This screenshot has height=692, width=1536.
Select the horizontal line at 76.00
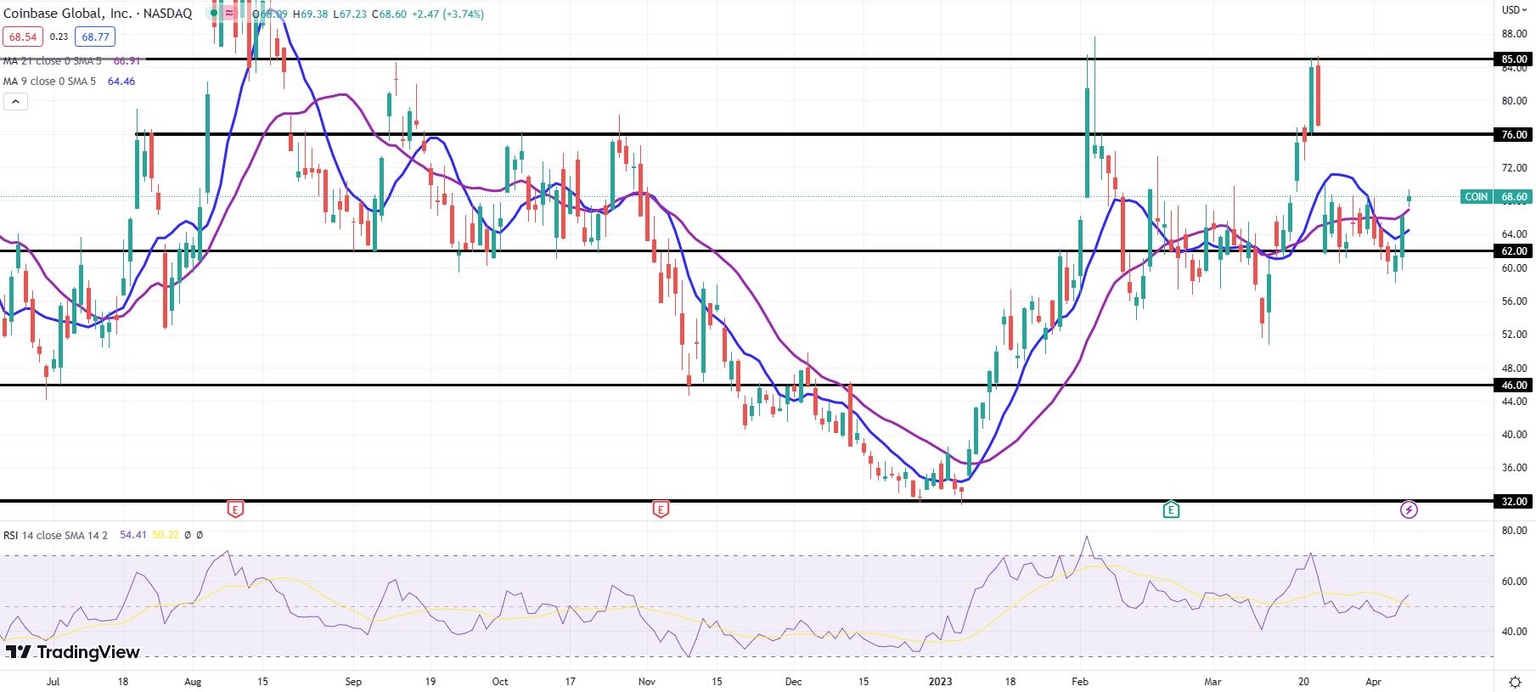(815, 134)
